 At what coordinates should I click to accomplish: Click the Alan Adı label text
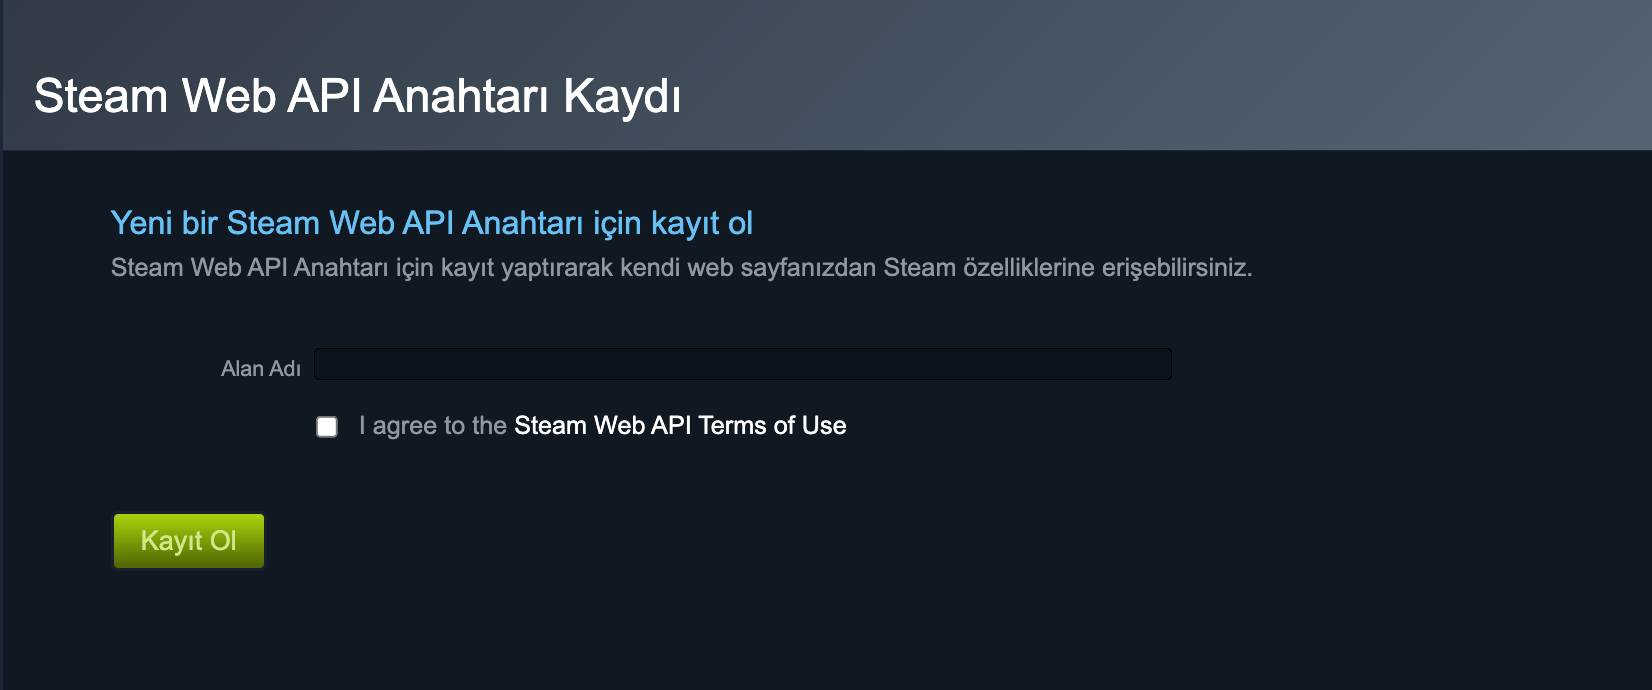tap(261, 368)
